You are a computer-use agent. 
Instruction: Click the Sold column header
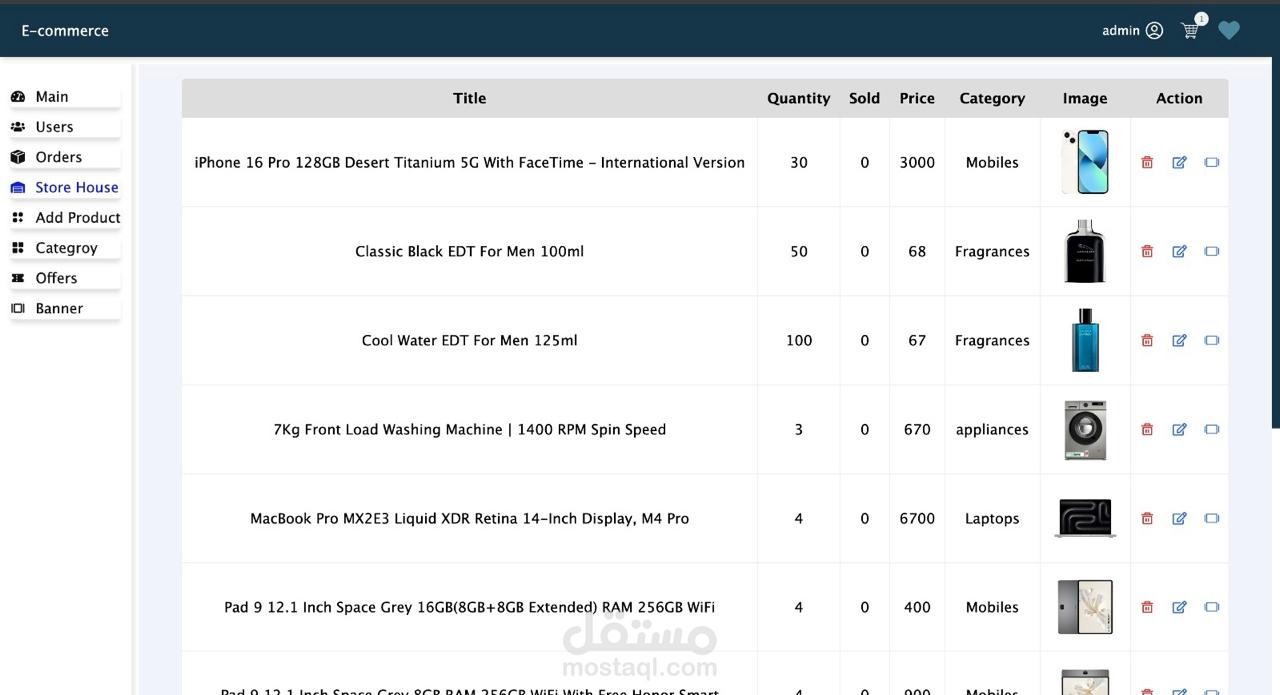864,98
